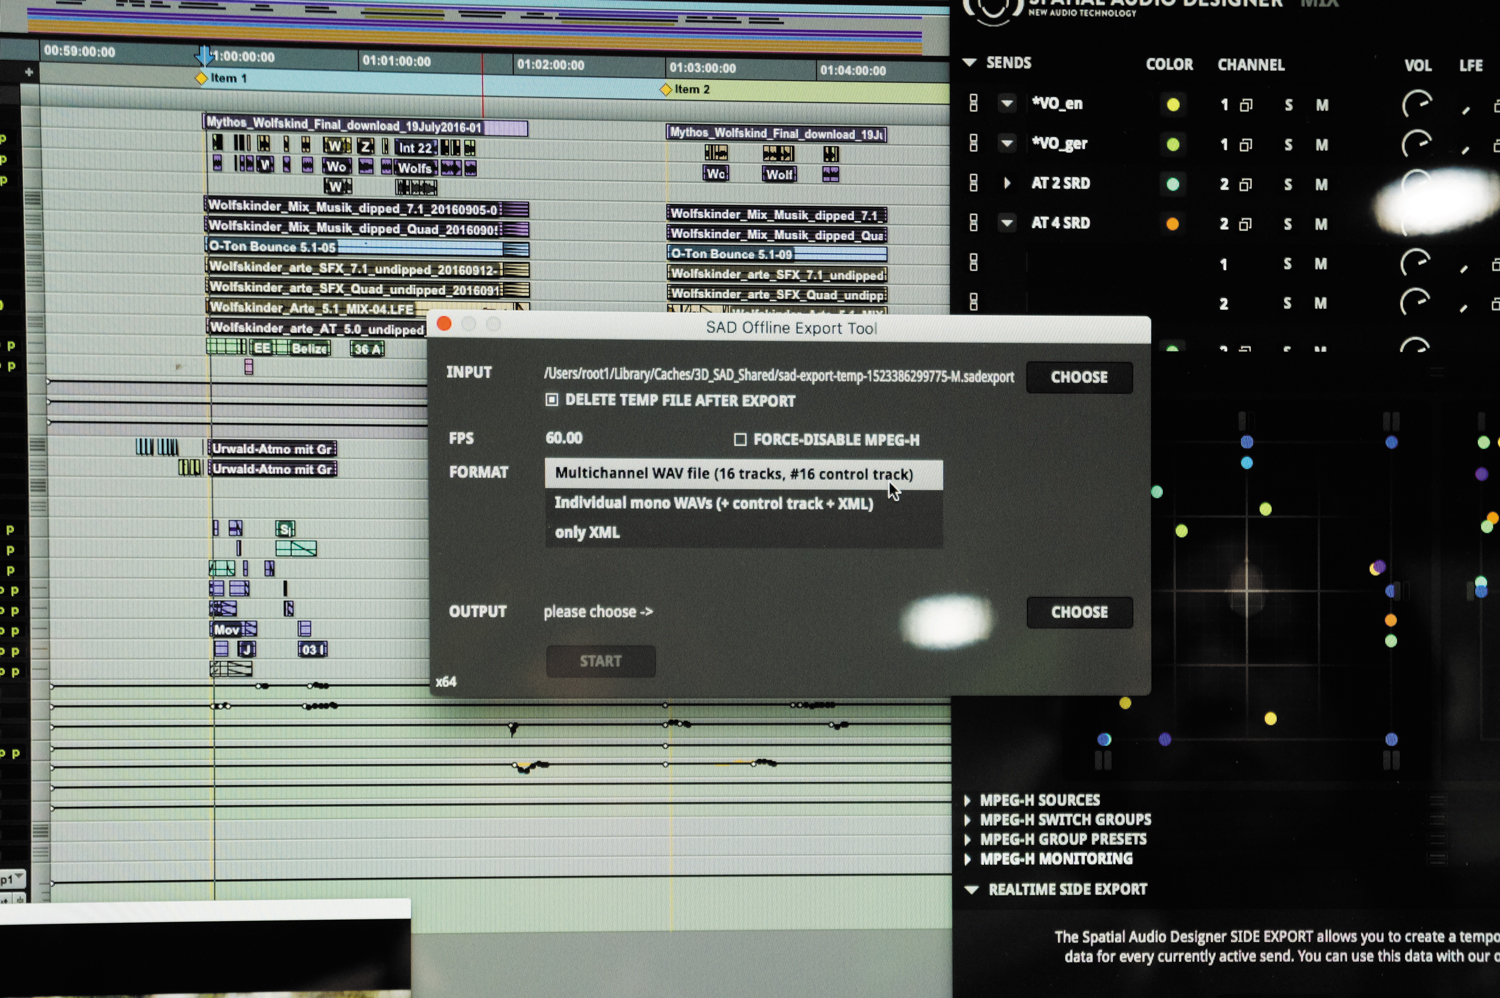Click the volume knob of *VO_en
Image resolution: width=1500 pixels, height=998 pixels.
[1416, 104]
